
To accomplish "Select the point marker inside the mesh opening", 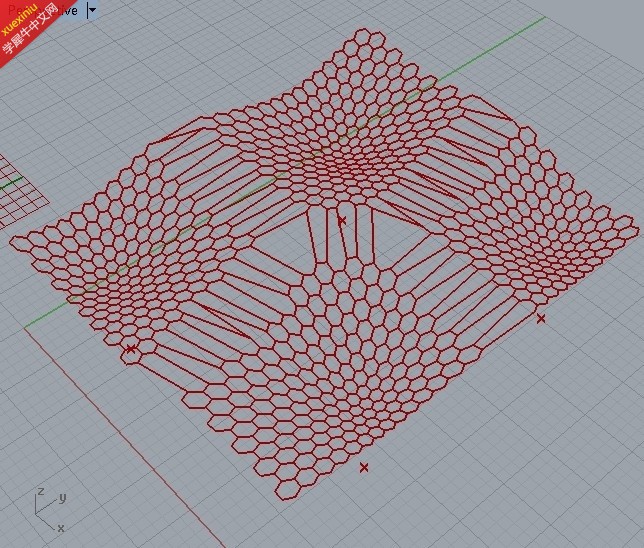I will coord(342,221).
